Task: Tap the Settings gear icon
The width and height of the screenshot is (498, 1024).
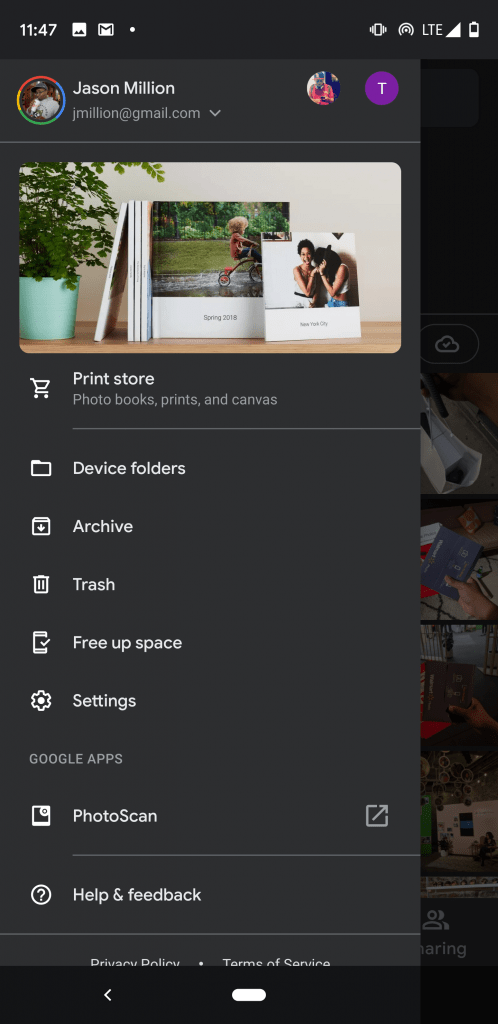Action: pos(40,701)
